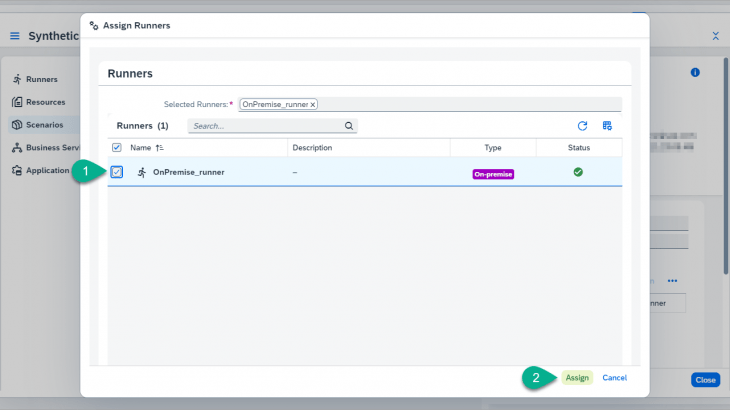This screenshot has width=730, height=410.
Task: Click the Close button
Action: pos(705,380)
